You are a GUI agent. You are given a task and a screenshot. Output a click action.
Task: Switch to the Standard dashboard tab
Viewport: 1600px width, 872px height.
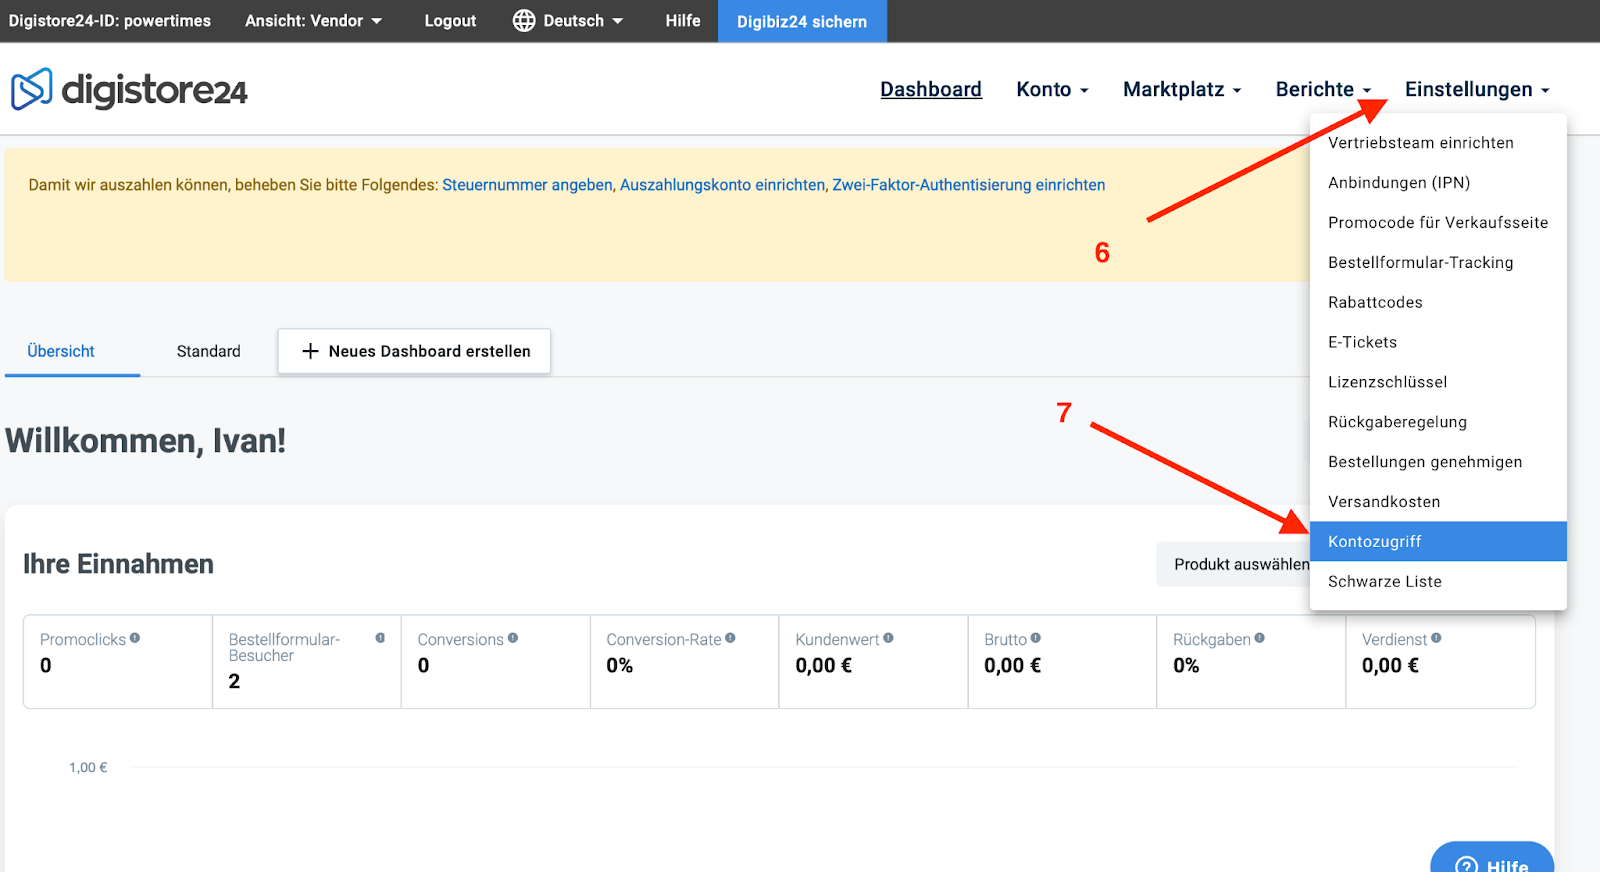click(208, 352)
